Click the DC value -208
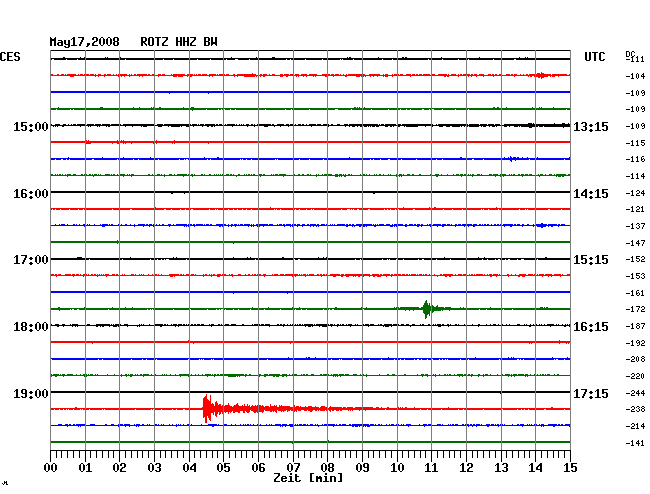The width and height of the screenshot is (650, 494). click(x=635, y=359)
